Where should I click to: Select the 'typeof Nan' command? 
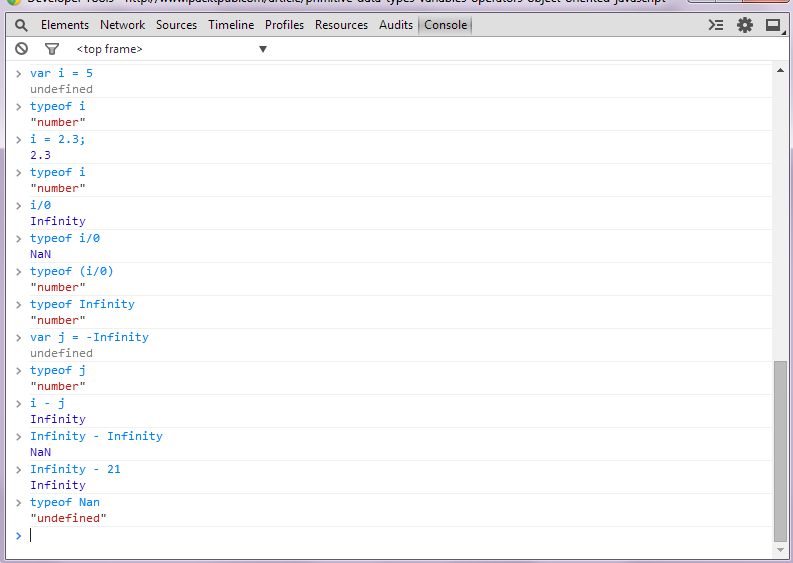(x=65, y=502)
